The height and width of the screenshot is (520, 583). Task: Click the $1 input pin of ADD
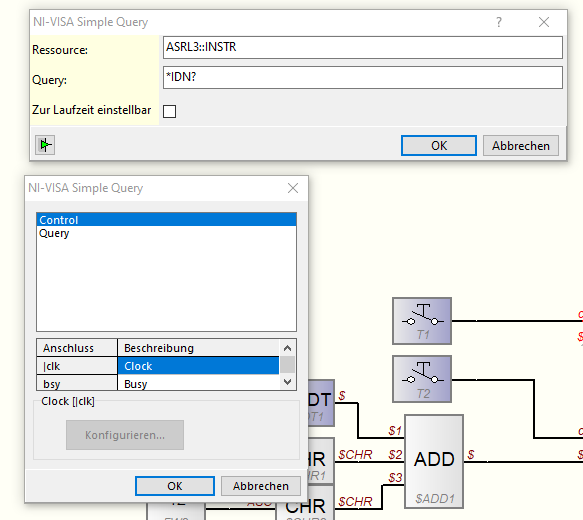(395, 431)
